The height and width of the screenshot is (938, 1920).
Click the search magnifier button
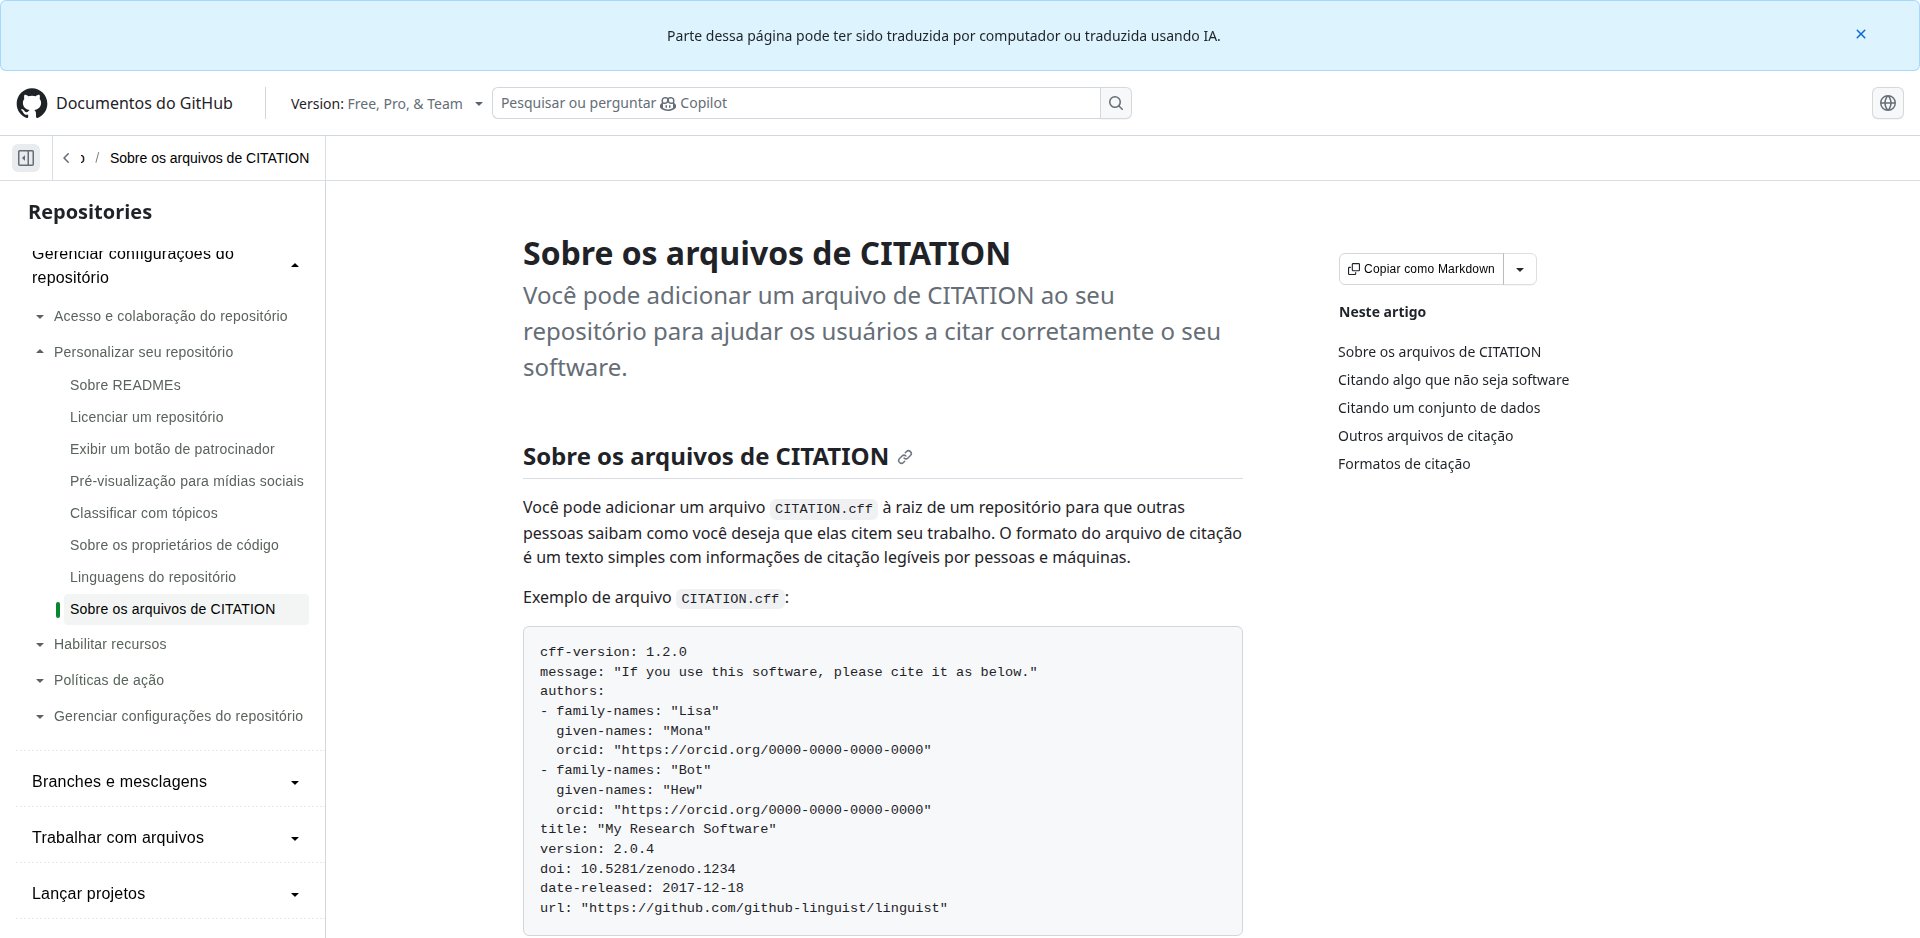click(x=1116, y=103)
